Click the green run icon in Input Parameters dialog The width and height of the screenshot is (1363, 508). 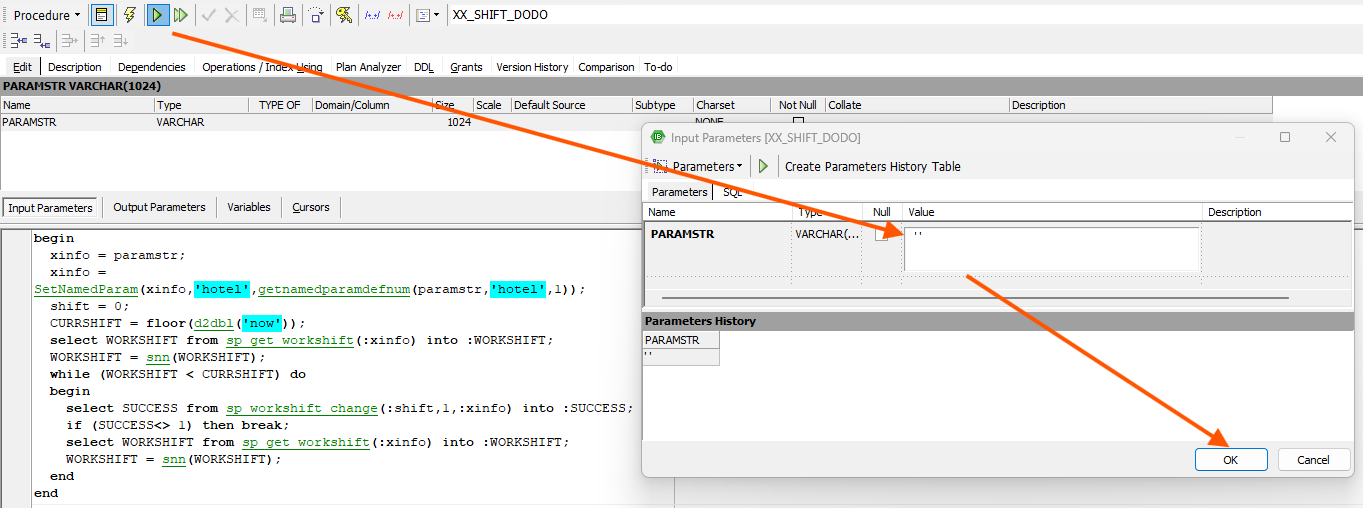763,166
